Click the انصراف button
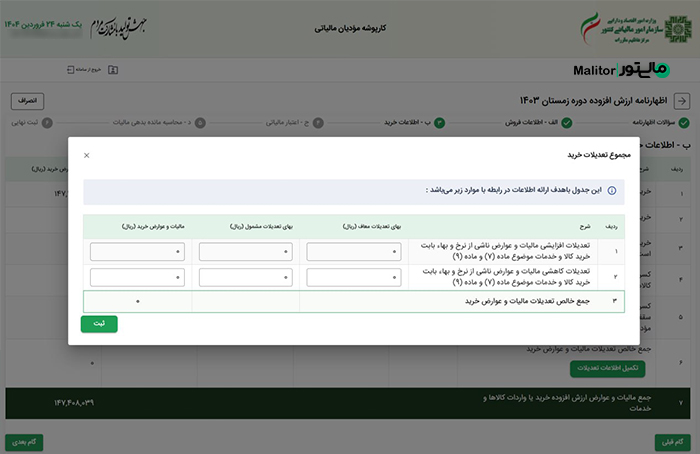The image size is (700, 454). click(x=27, y=101)
